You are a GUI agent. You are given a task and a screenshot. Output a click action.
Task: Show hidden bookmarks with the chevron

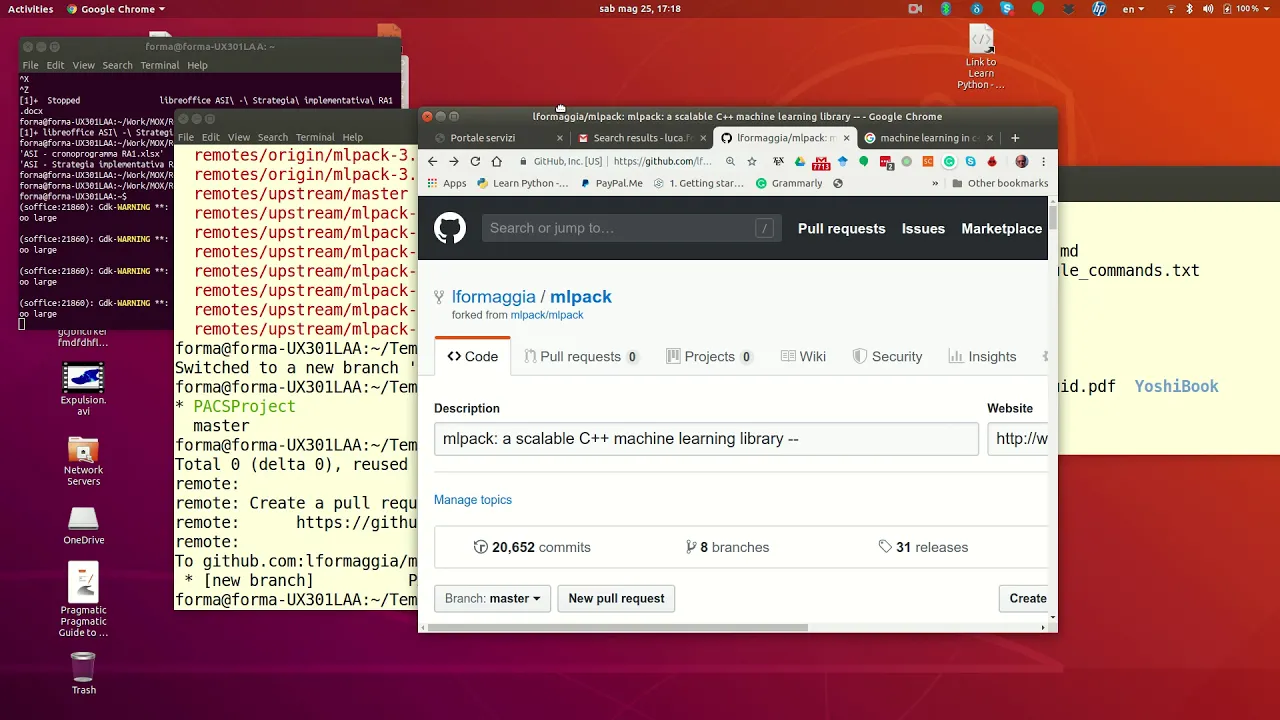pos(935,183)
